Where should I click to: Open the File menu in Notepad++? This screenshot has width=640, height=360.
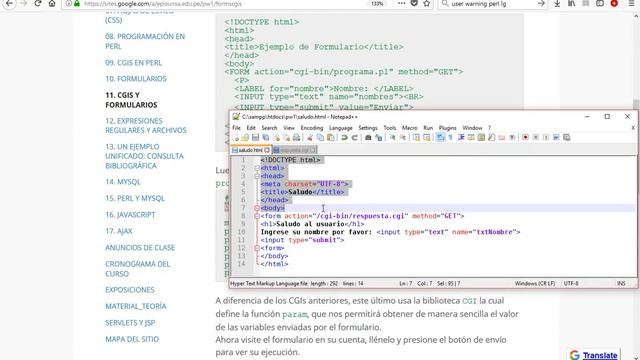tap(236, 128)
